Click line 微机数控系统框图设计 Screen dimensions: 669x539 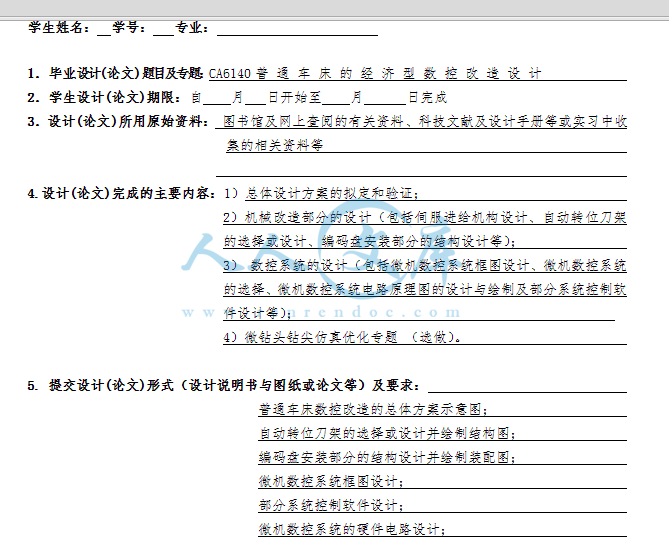pyautogui.click(x=331, y=481)
